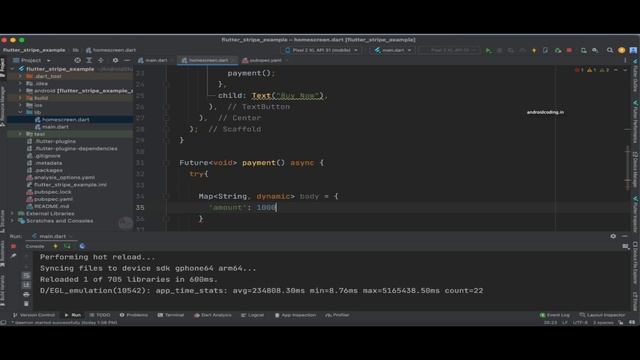Screen dimensions: 640x360
Task: Click the yellow warning indicator in editor
Action: coord(591,70)
